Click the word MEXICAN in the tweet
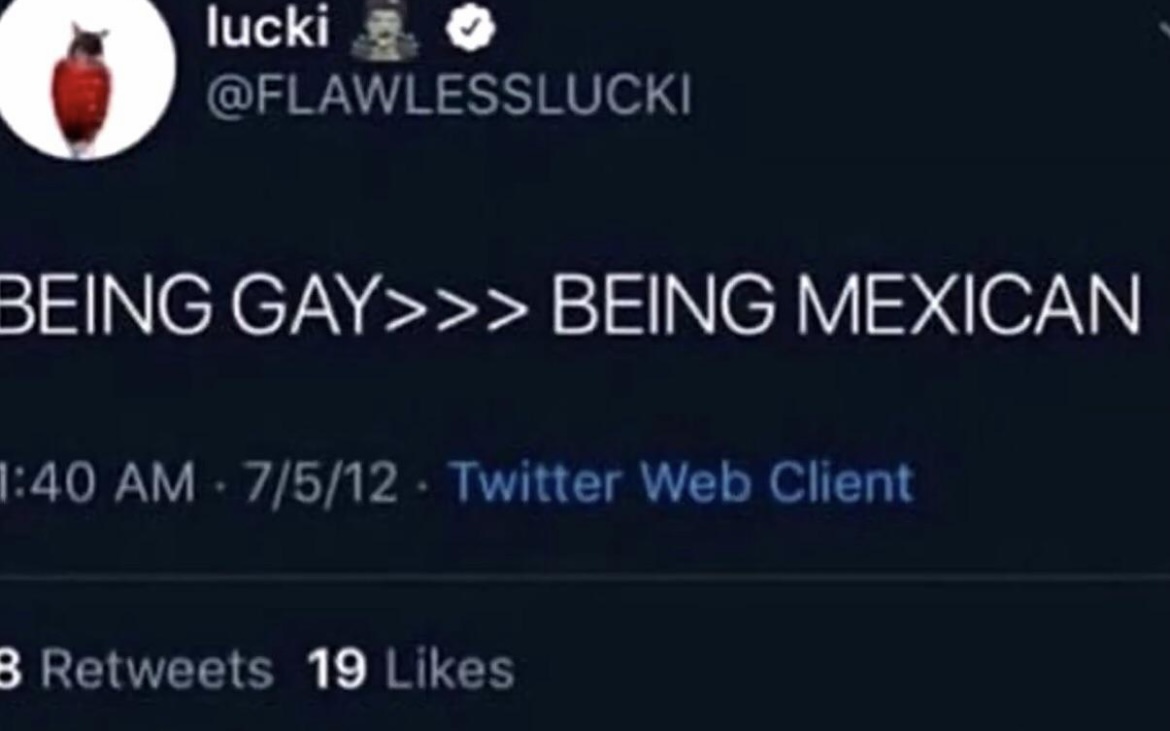 coord(969,304)
